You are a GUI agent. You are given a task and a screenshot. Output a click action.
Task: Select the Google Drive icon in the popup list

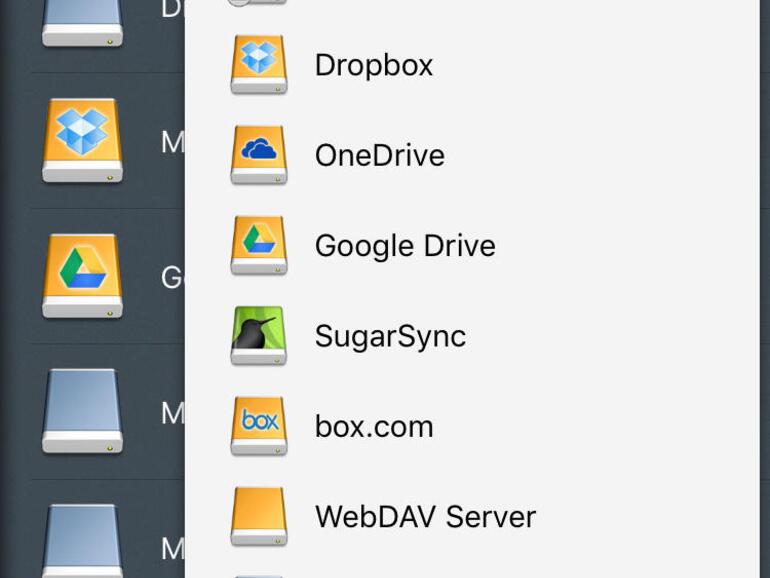click(x=259, y=245)
